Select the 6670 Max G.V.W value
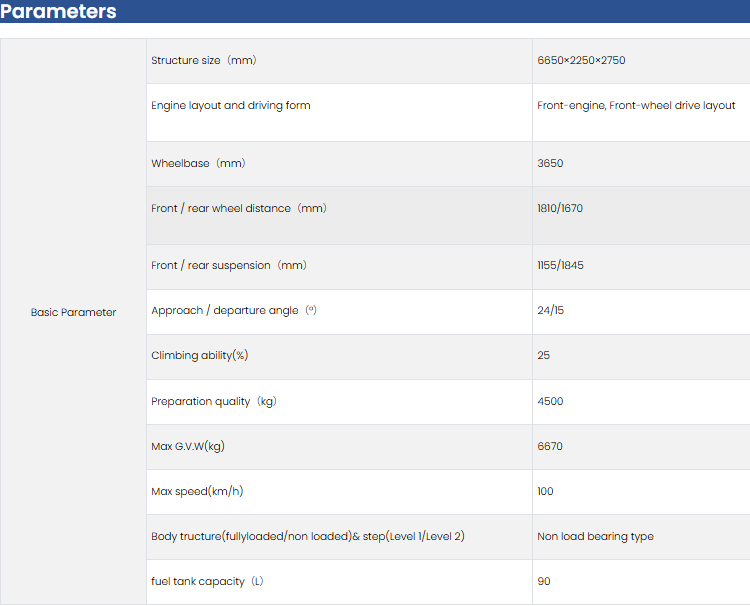The image size is (750, 606). [x=550, y=446]
